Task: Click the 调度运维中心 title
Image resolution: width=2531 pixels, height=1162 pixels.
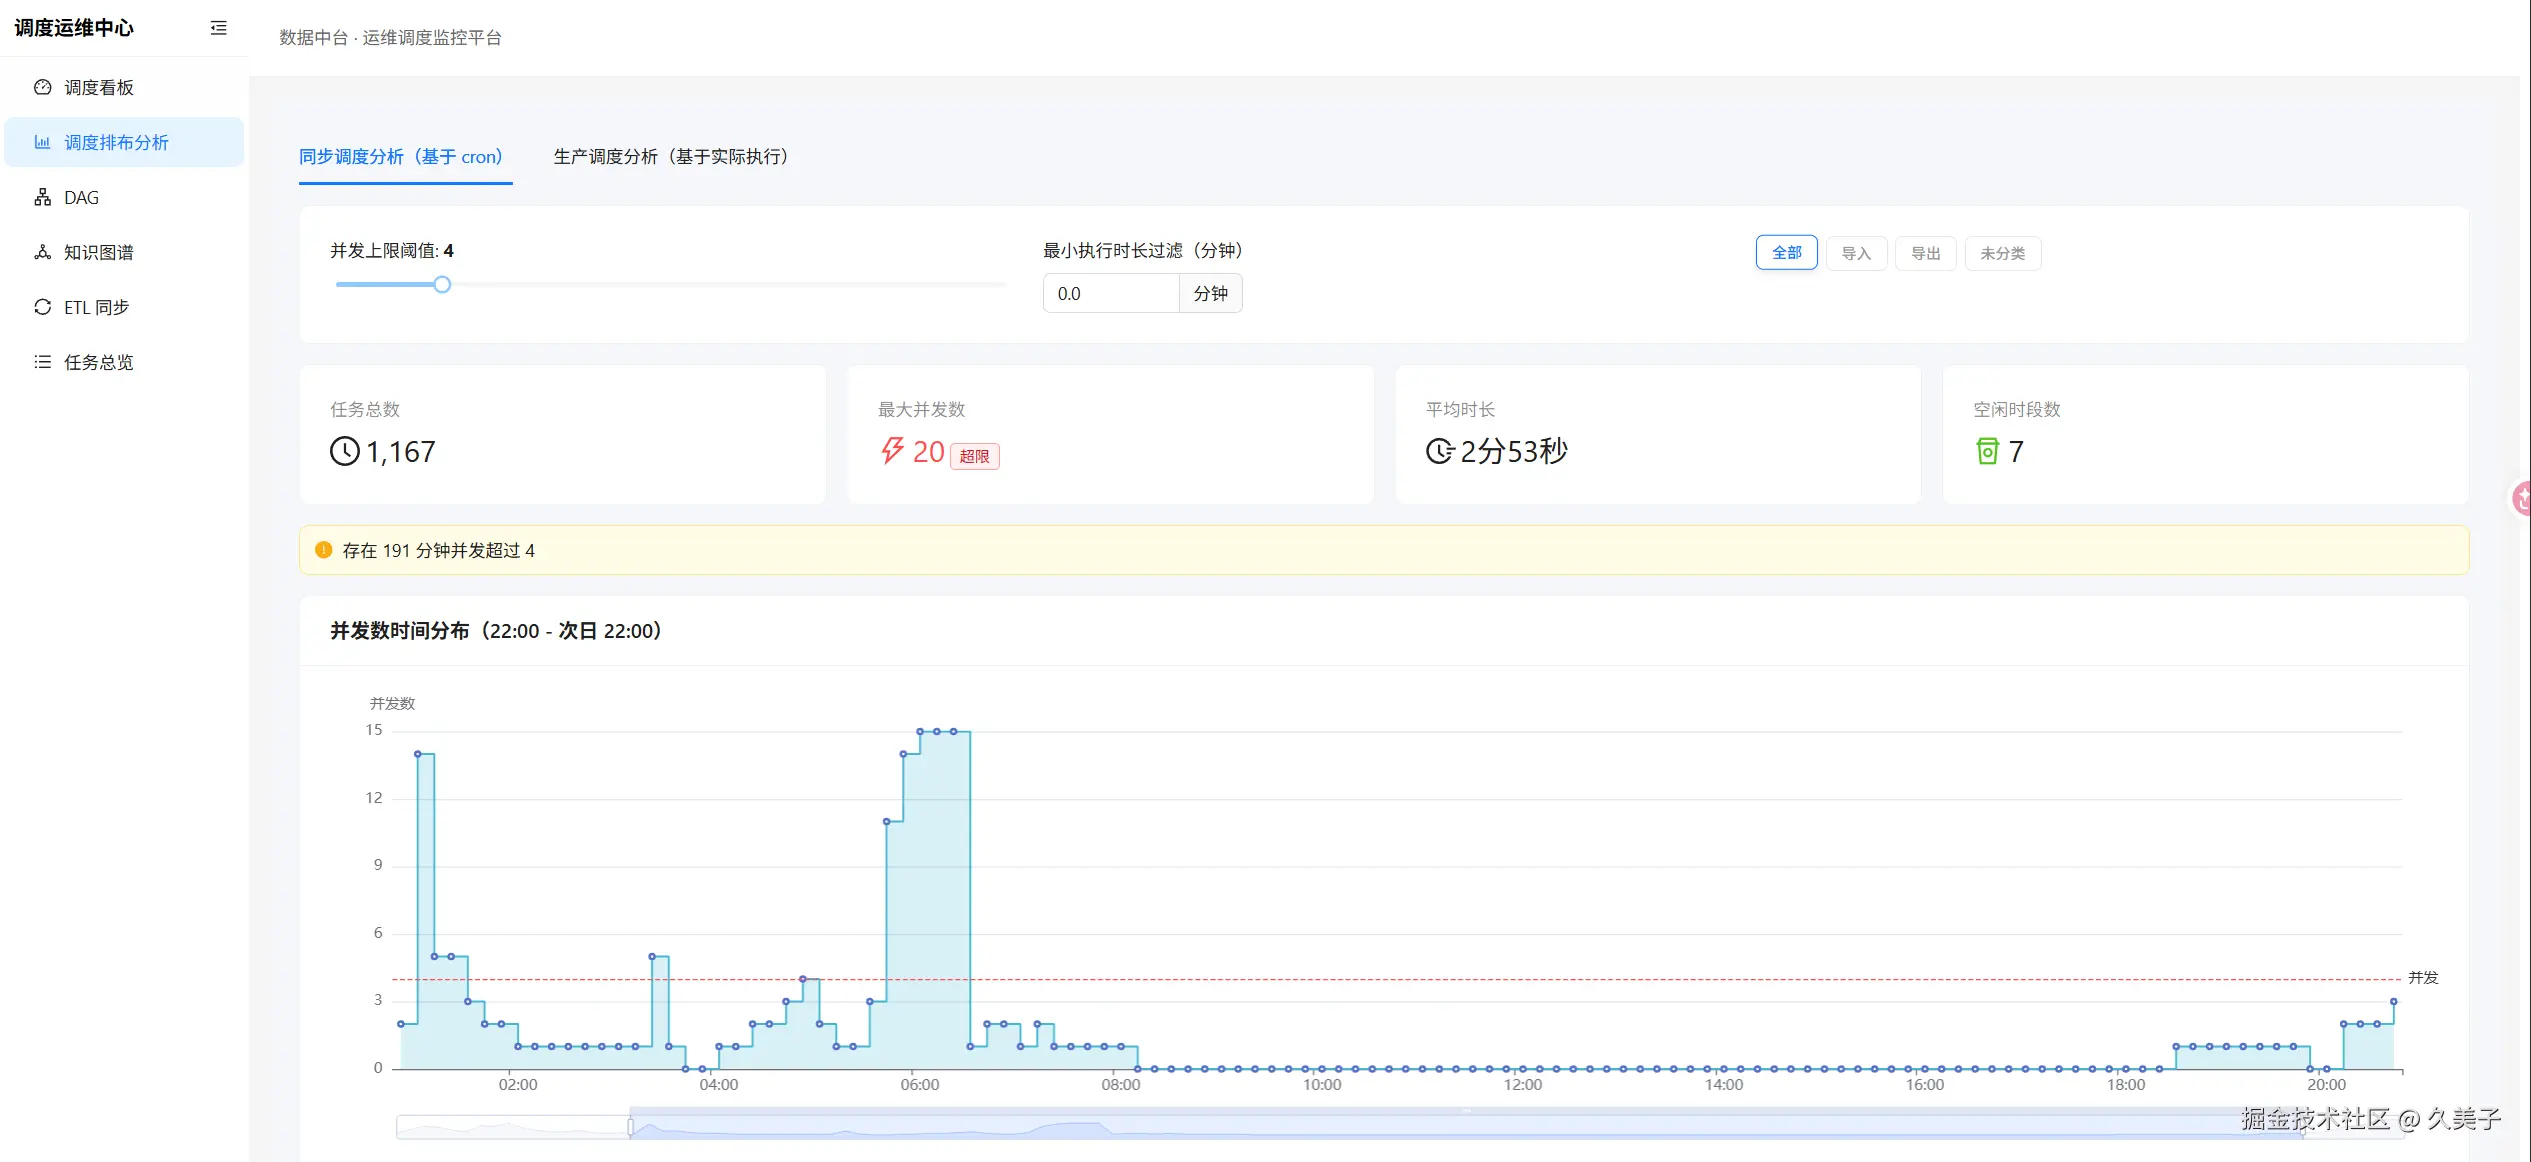Action: [x=74, y=28]
